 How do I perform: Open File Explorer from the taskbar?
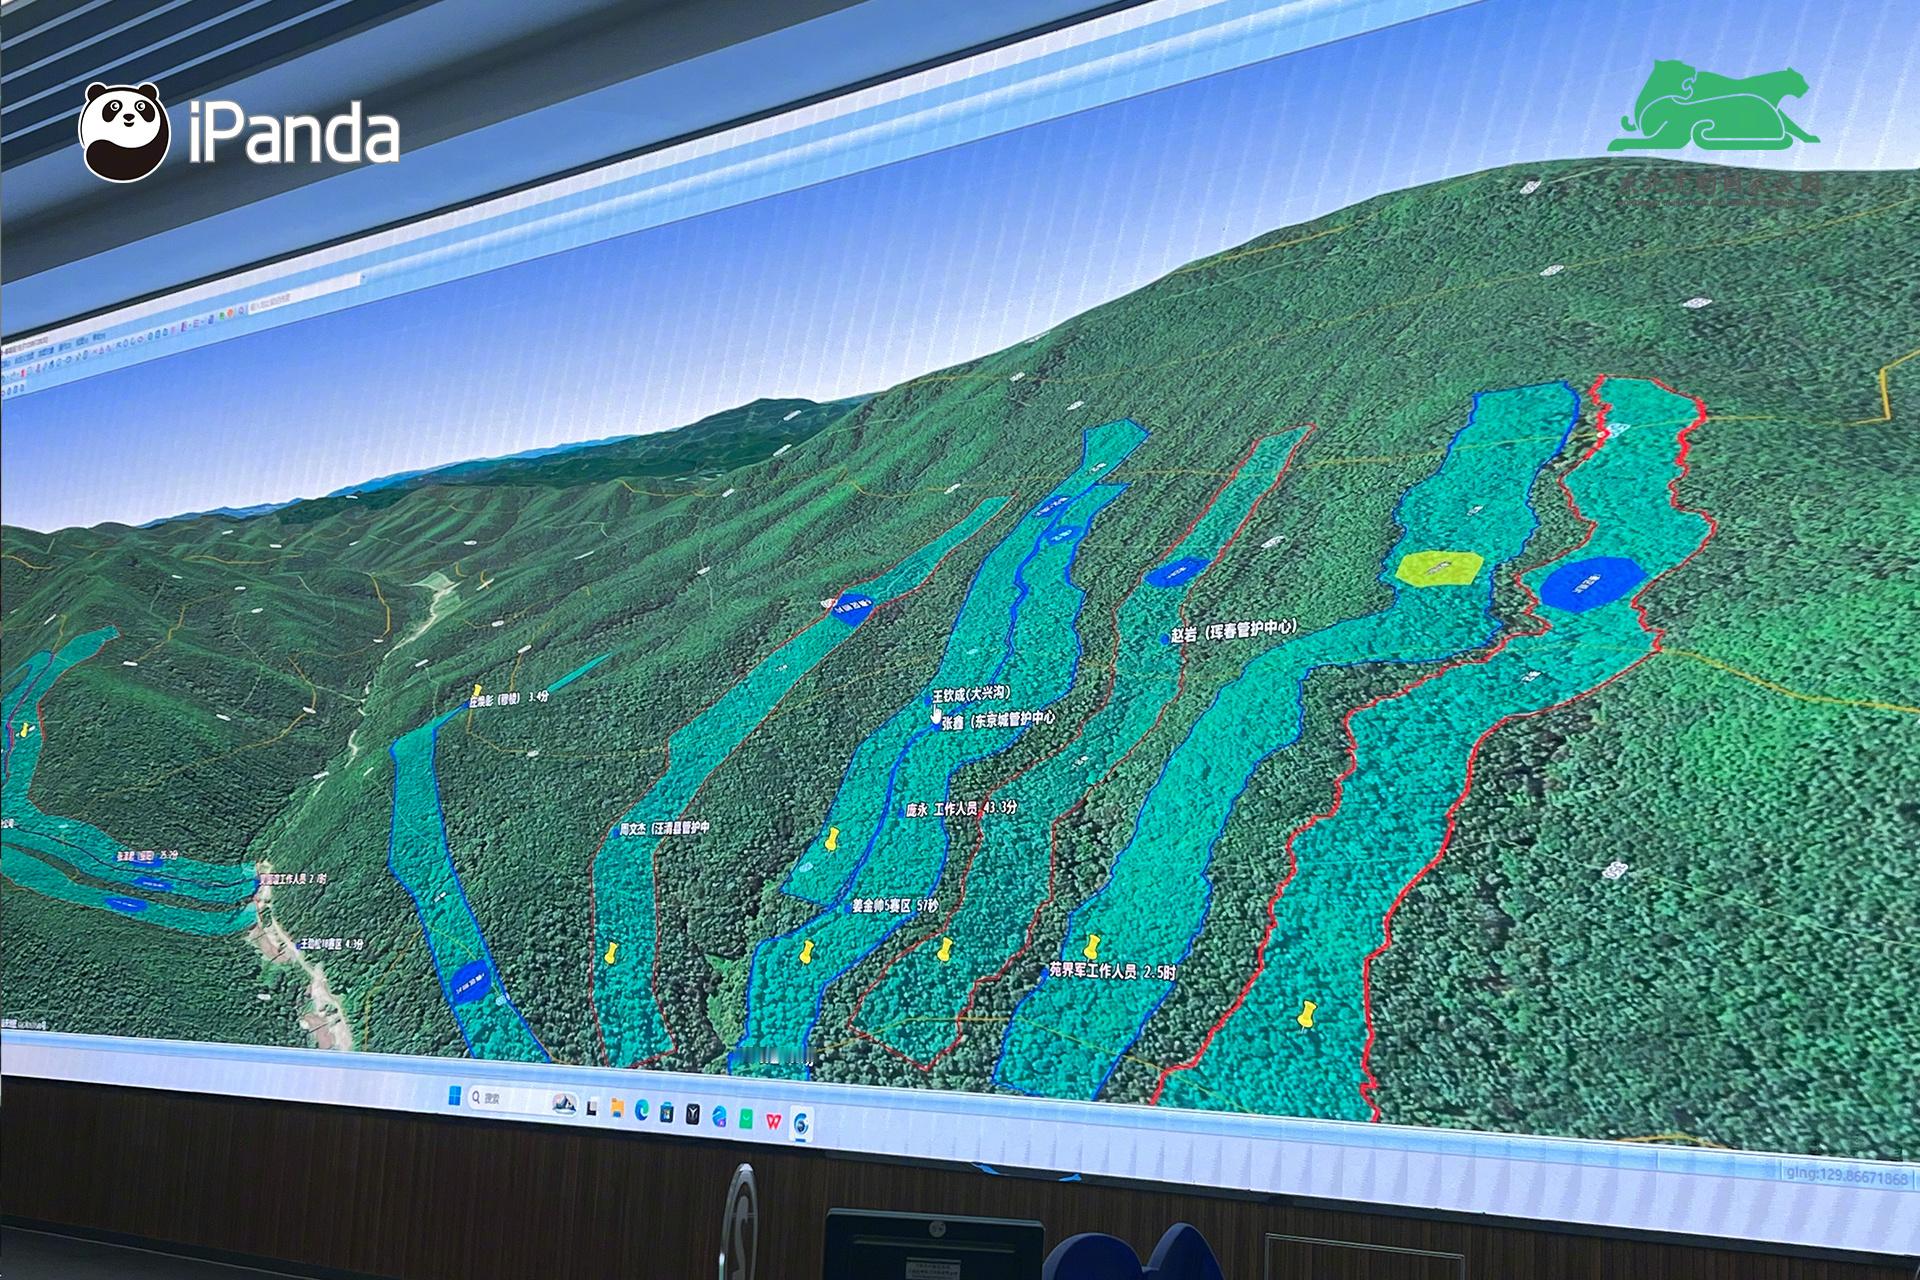[617, 1108]
